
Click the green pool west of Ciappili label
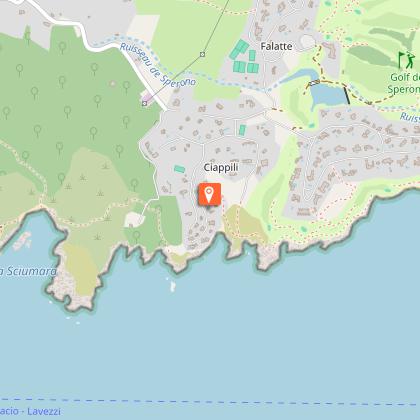point(179,169)
